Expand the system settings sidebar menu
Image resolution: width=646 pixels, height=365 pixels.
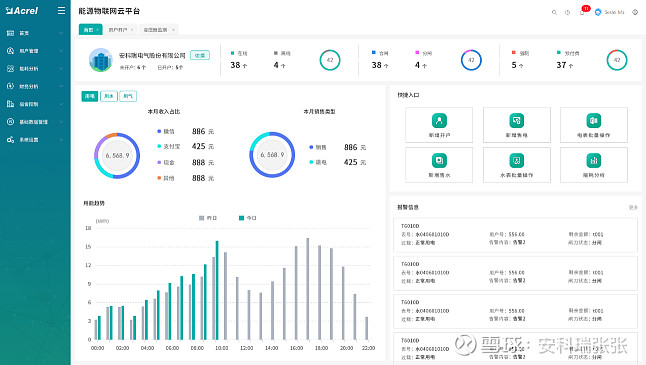click(x=35, y=140)
